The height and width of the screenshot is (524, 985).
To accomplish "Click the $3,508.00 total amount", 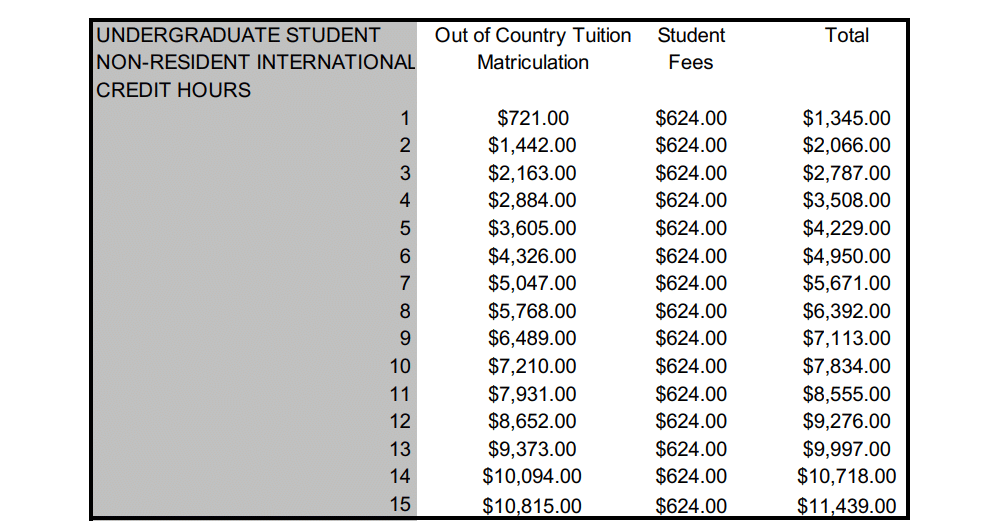I will tap(847, 200).
